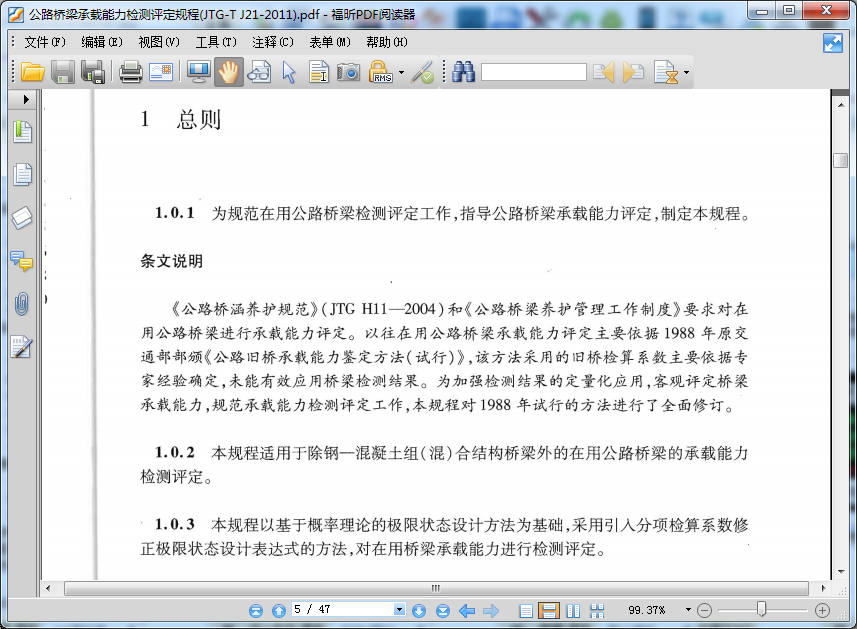Click the binoculars search icon
The width and height of the screenshot is (857, 629).
[463, 72]
